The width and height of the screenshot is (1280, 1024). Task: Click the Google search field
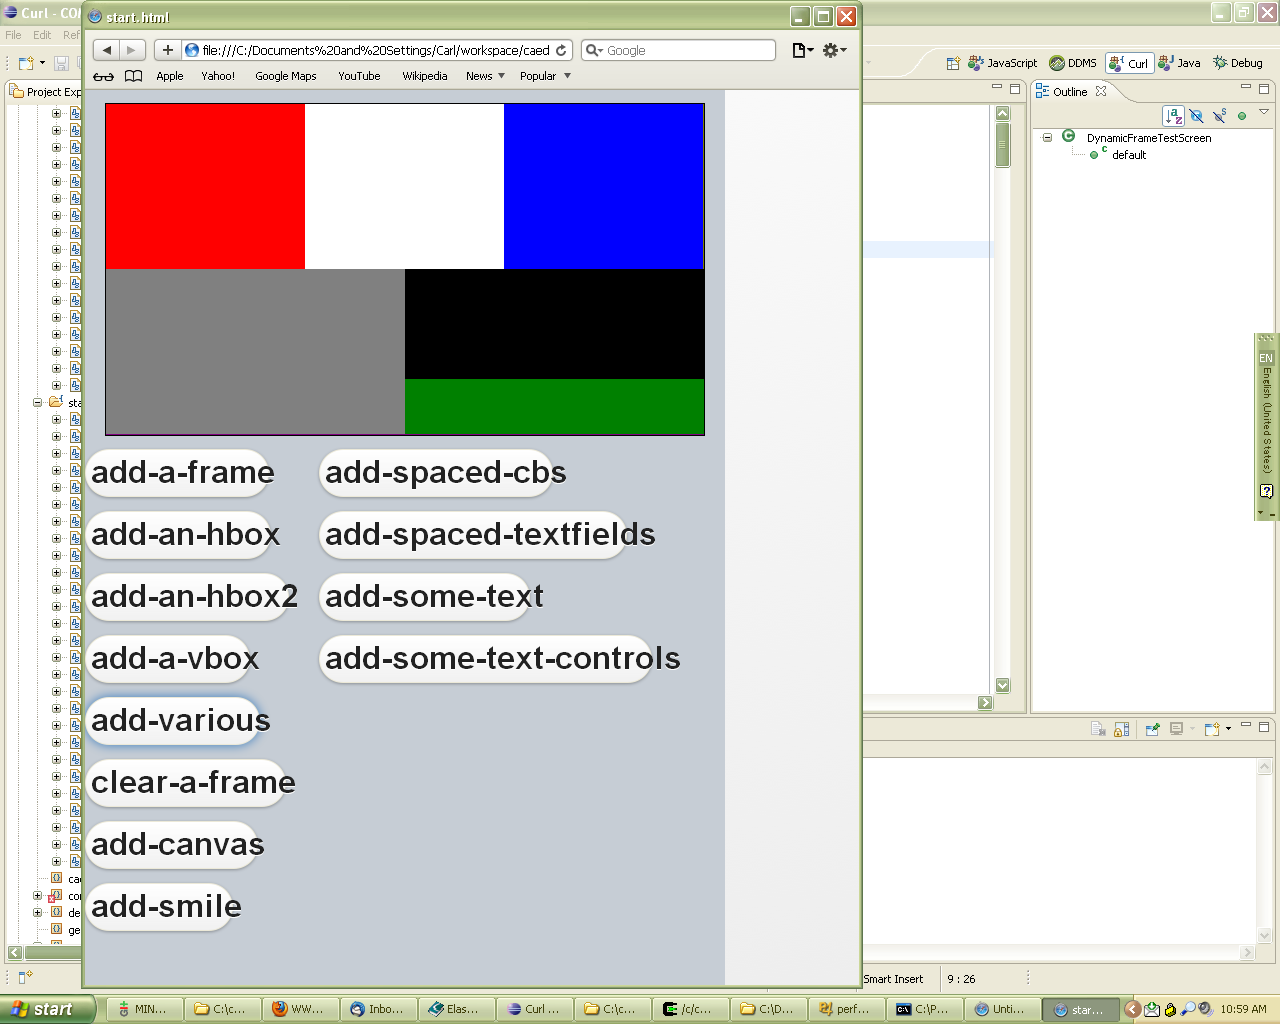pos(686,50)
